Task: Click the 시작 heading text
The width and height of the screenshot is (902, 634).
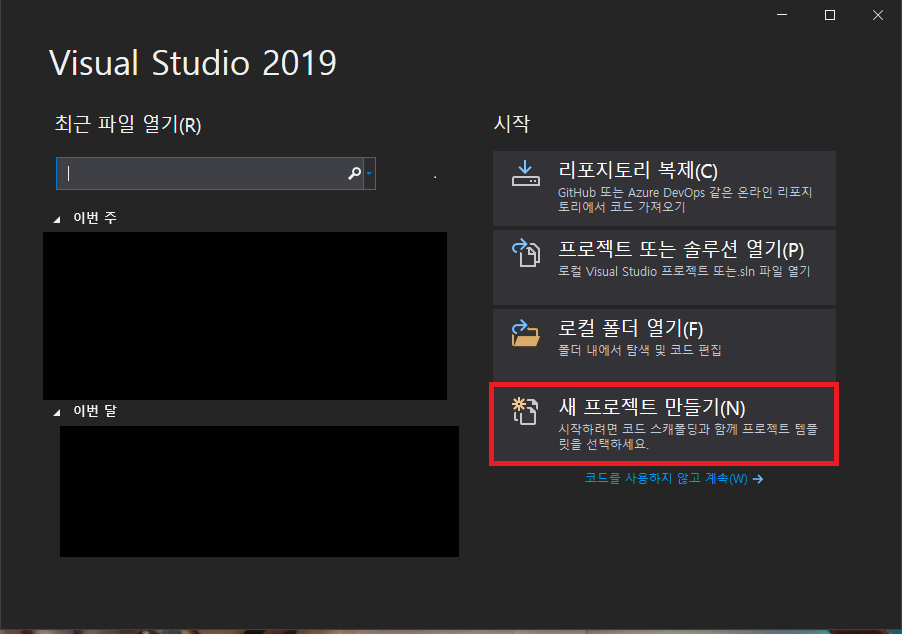Action: pos(511,124)
